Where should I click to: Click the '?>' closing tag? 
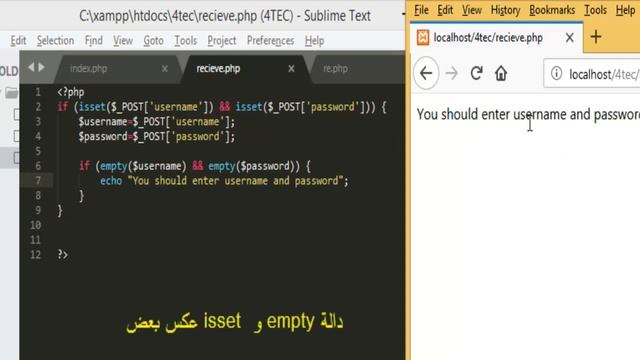62,255
